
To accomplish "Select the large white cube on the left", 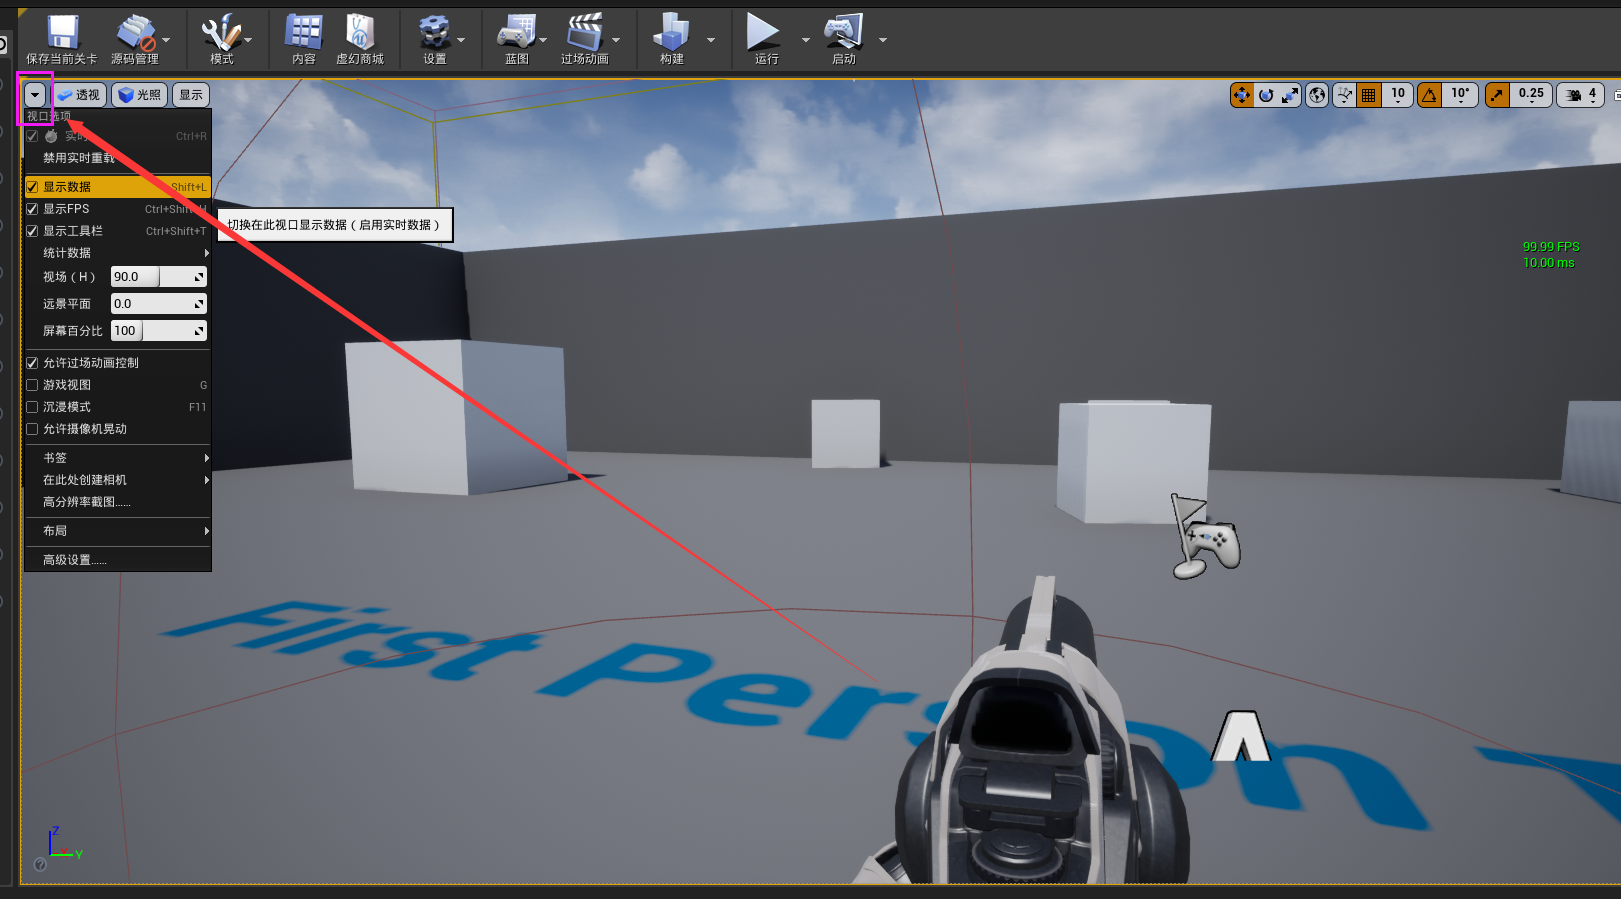I will pyautogui.click(x=456, y=416).
